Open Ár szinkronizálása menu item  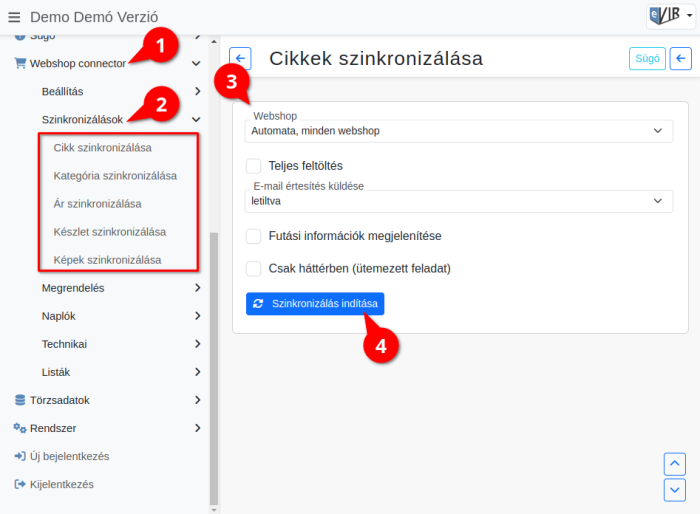(97, 204)
